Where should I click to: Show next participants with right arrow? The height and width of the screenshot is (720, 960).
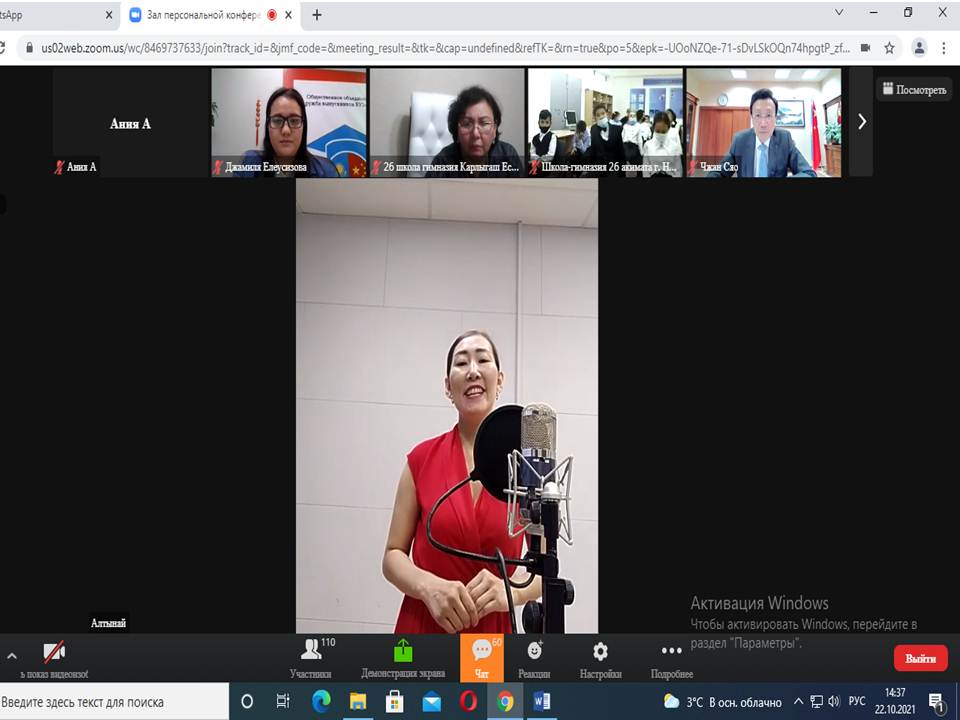click(861, 122)
